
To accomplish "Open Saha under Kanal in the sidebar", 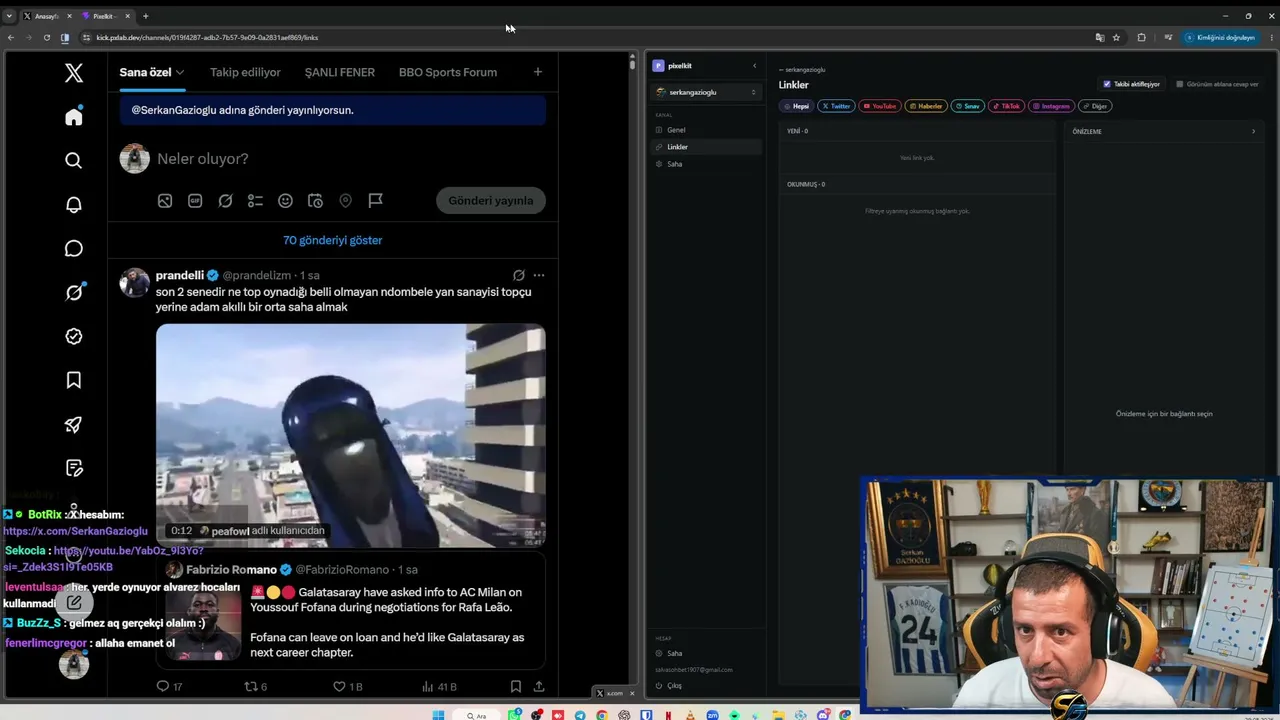I will 706,164.
